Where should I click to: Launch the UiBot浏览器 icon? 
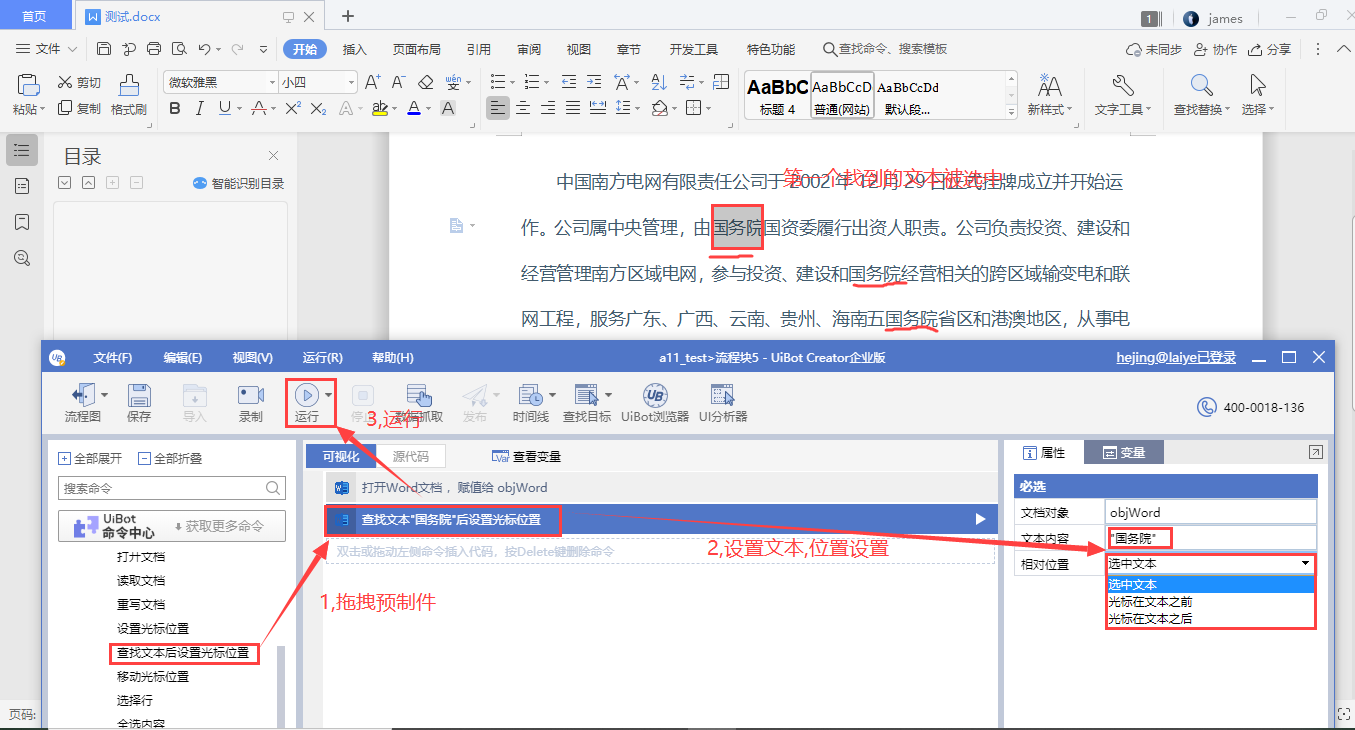coord(655,403)
